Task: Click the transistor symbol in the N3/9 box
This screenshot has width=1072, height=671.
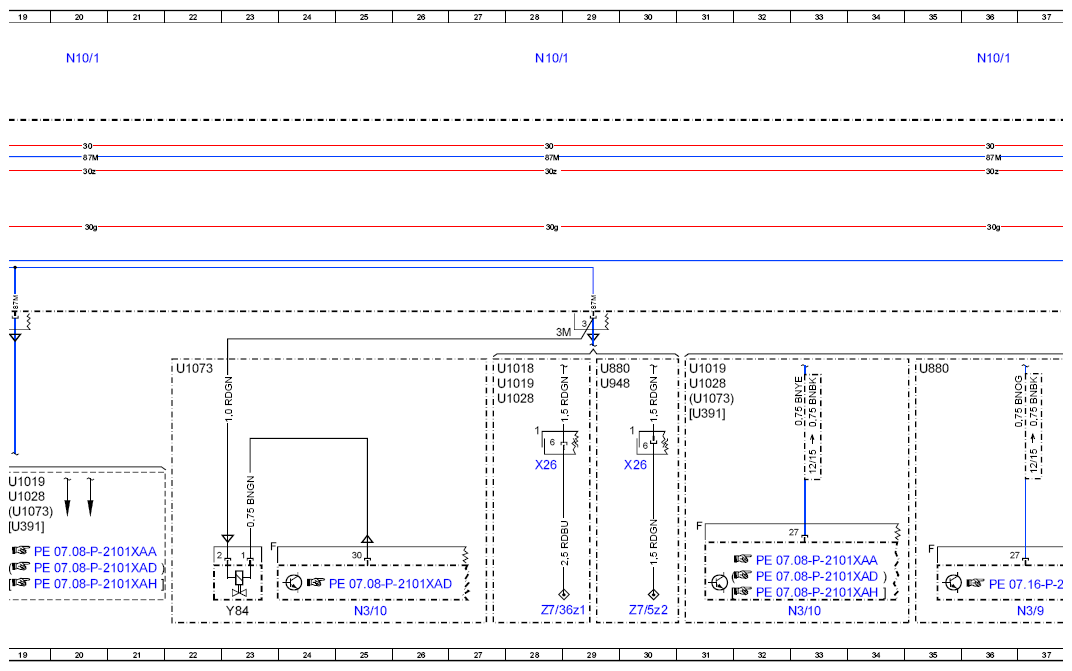Action: pyautogui.click(x=953, y=583)
